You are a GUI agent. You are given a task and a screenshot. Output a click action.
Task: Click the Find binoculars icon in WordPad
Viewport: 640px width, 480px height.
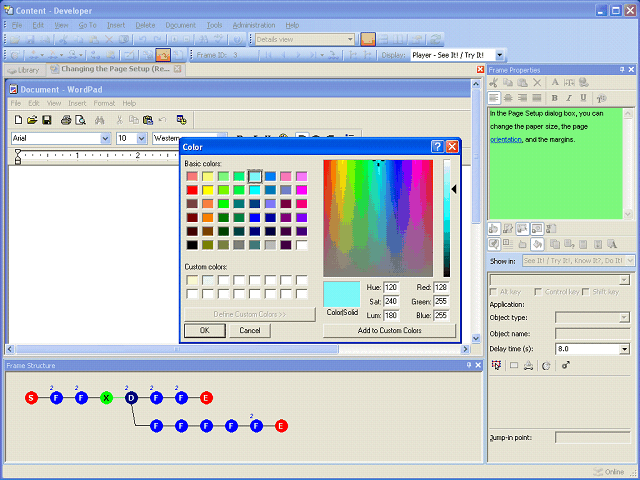point(100,120)
